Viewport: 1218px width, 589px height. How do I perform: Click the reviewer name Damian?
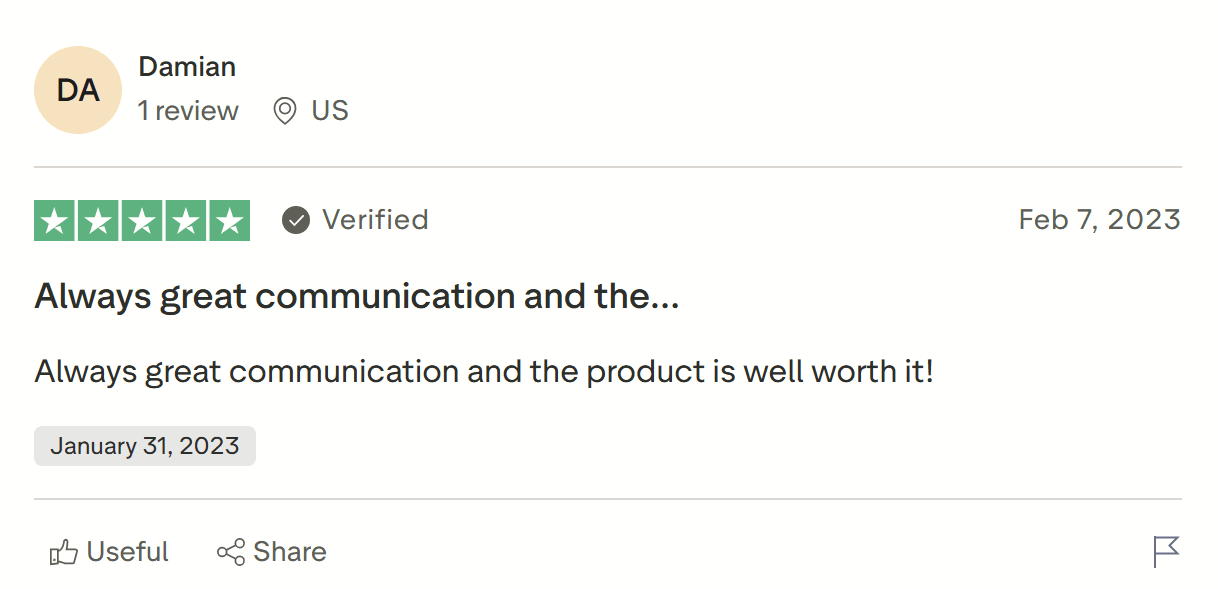pyautogui.click(x=187, y=66)
